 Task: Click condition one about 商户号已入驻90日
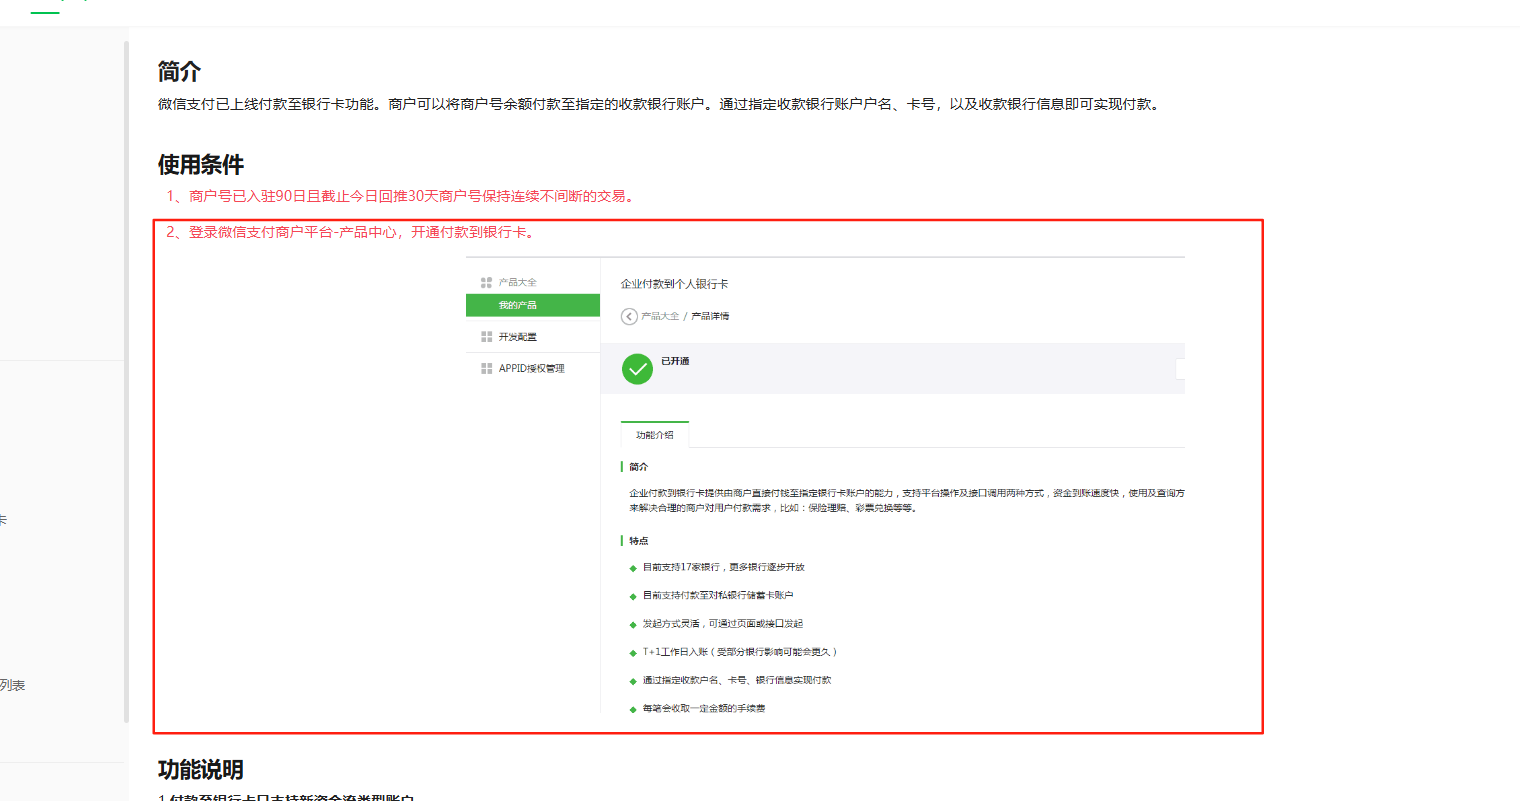click(x=400, y=196)
